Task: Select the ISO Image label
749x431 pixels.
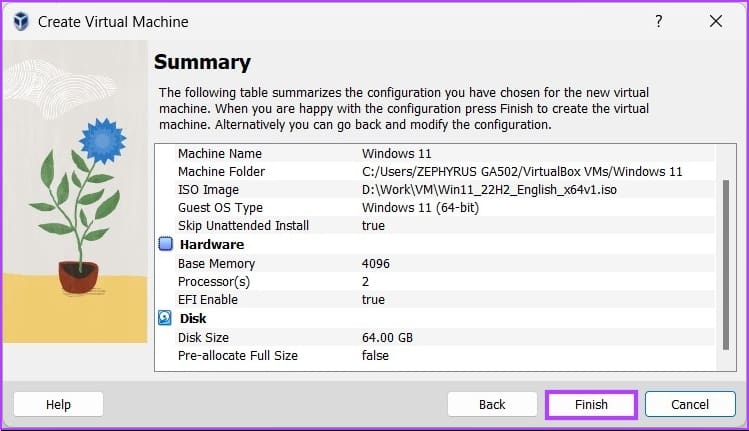Action: 208,190
